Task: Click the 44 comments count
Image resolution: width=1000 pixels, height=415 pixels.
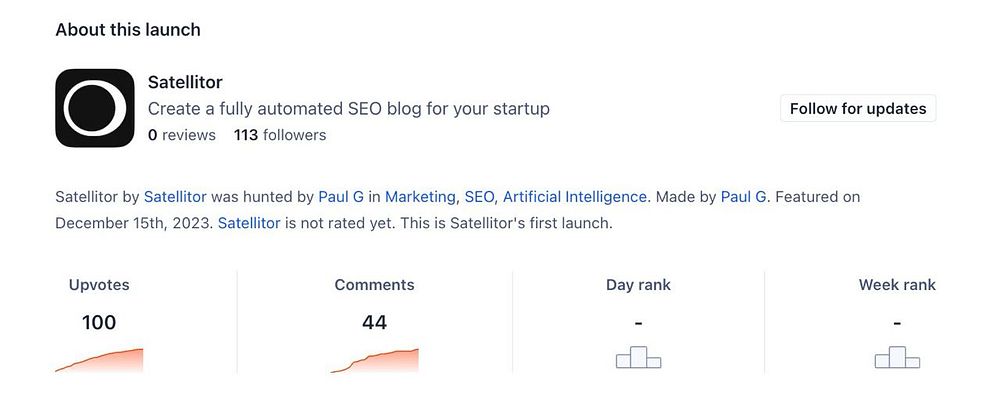Action: click(x=375, y=322)
